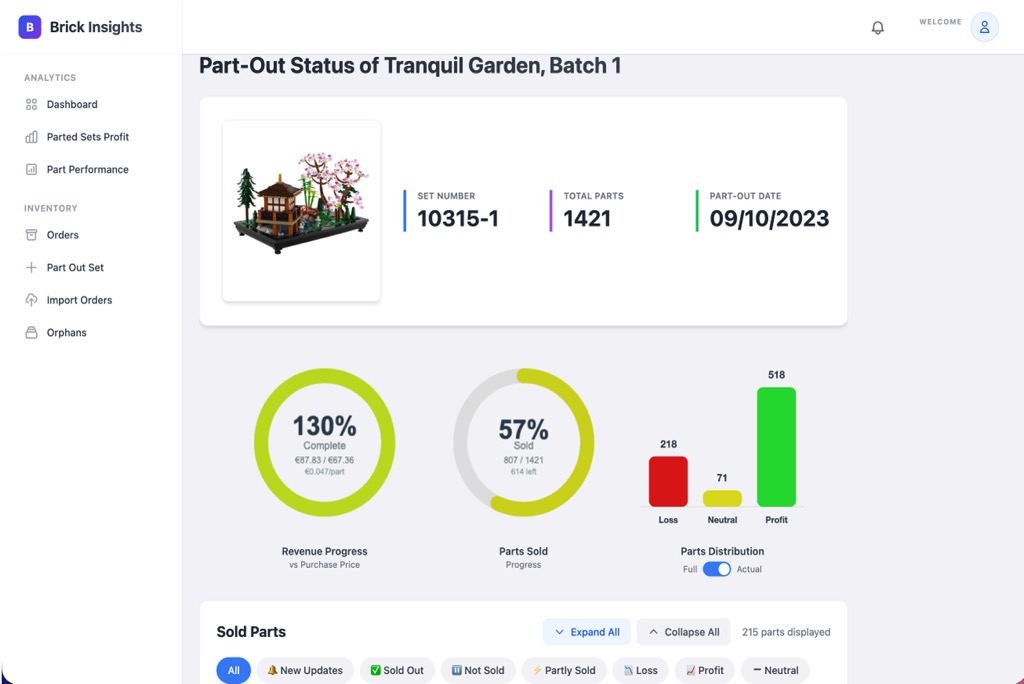1024x684 pixels.
Task: Click the chevron on the Expand All control
Action: tap(561, 632)
